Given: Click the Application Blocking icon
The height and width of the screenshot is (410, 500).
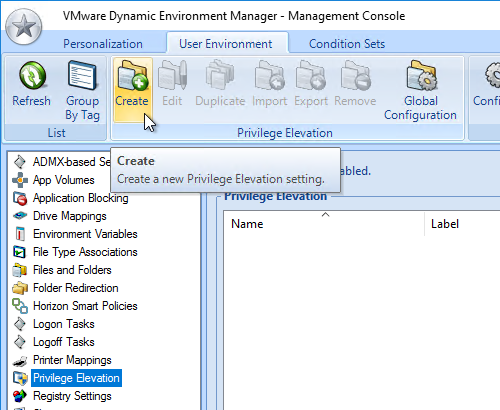Looking at the screenshot, I should tap(20, 198).
